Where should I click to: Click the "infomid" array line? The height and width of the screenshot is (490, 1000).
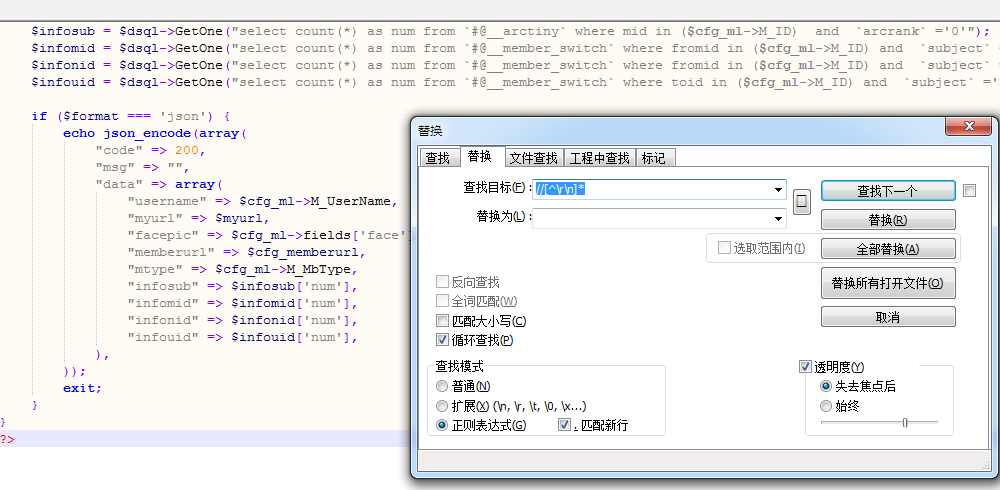pyautogui.click(x=242, y=303)
